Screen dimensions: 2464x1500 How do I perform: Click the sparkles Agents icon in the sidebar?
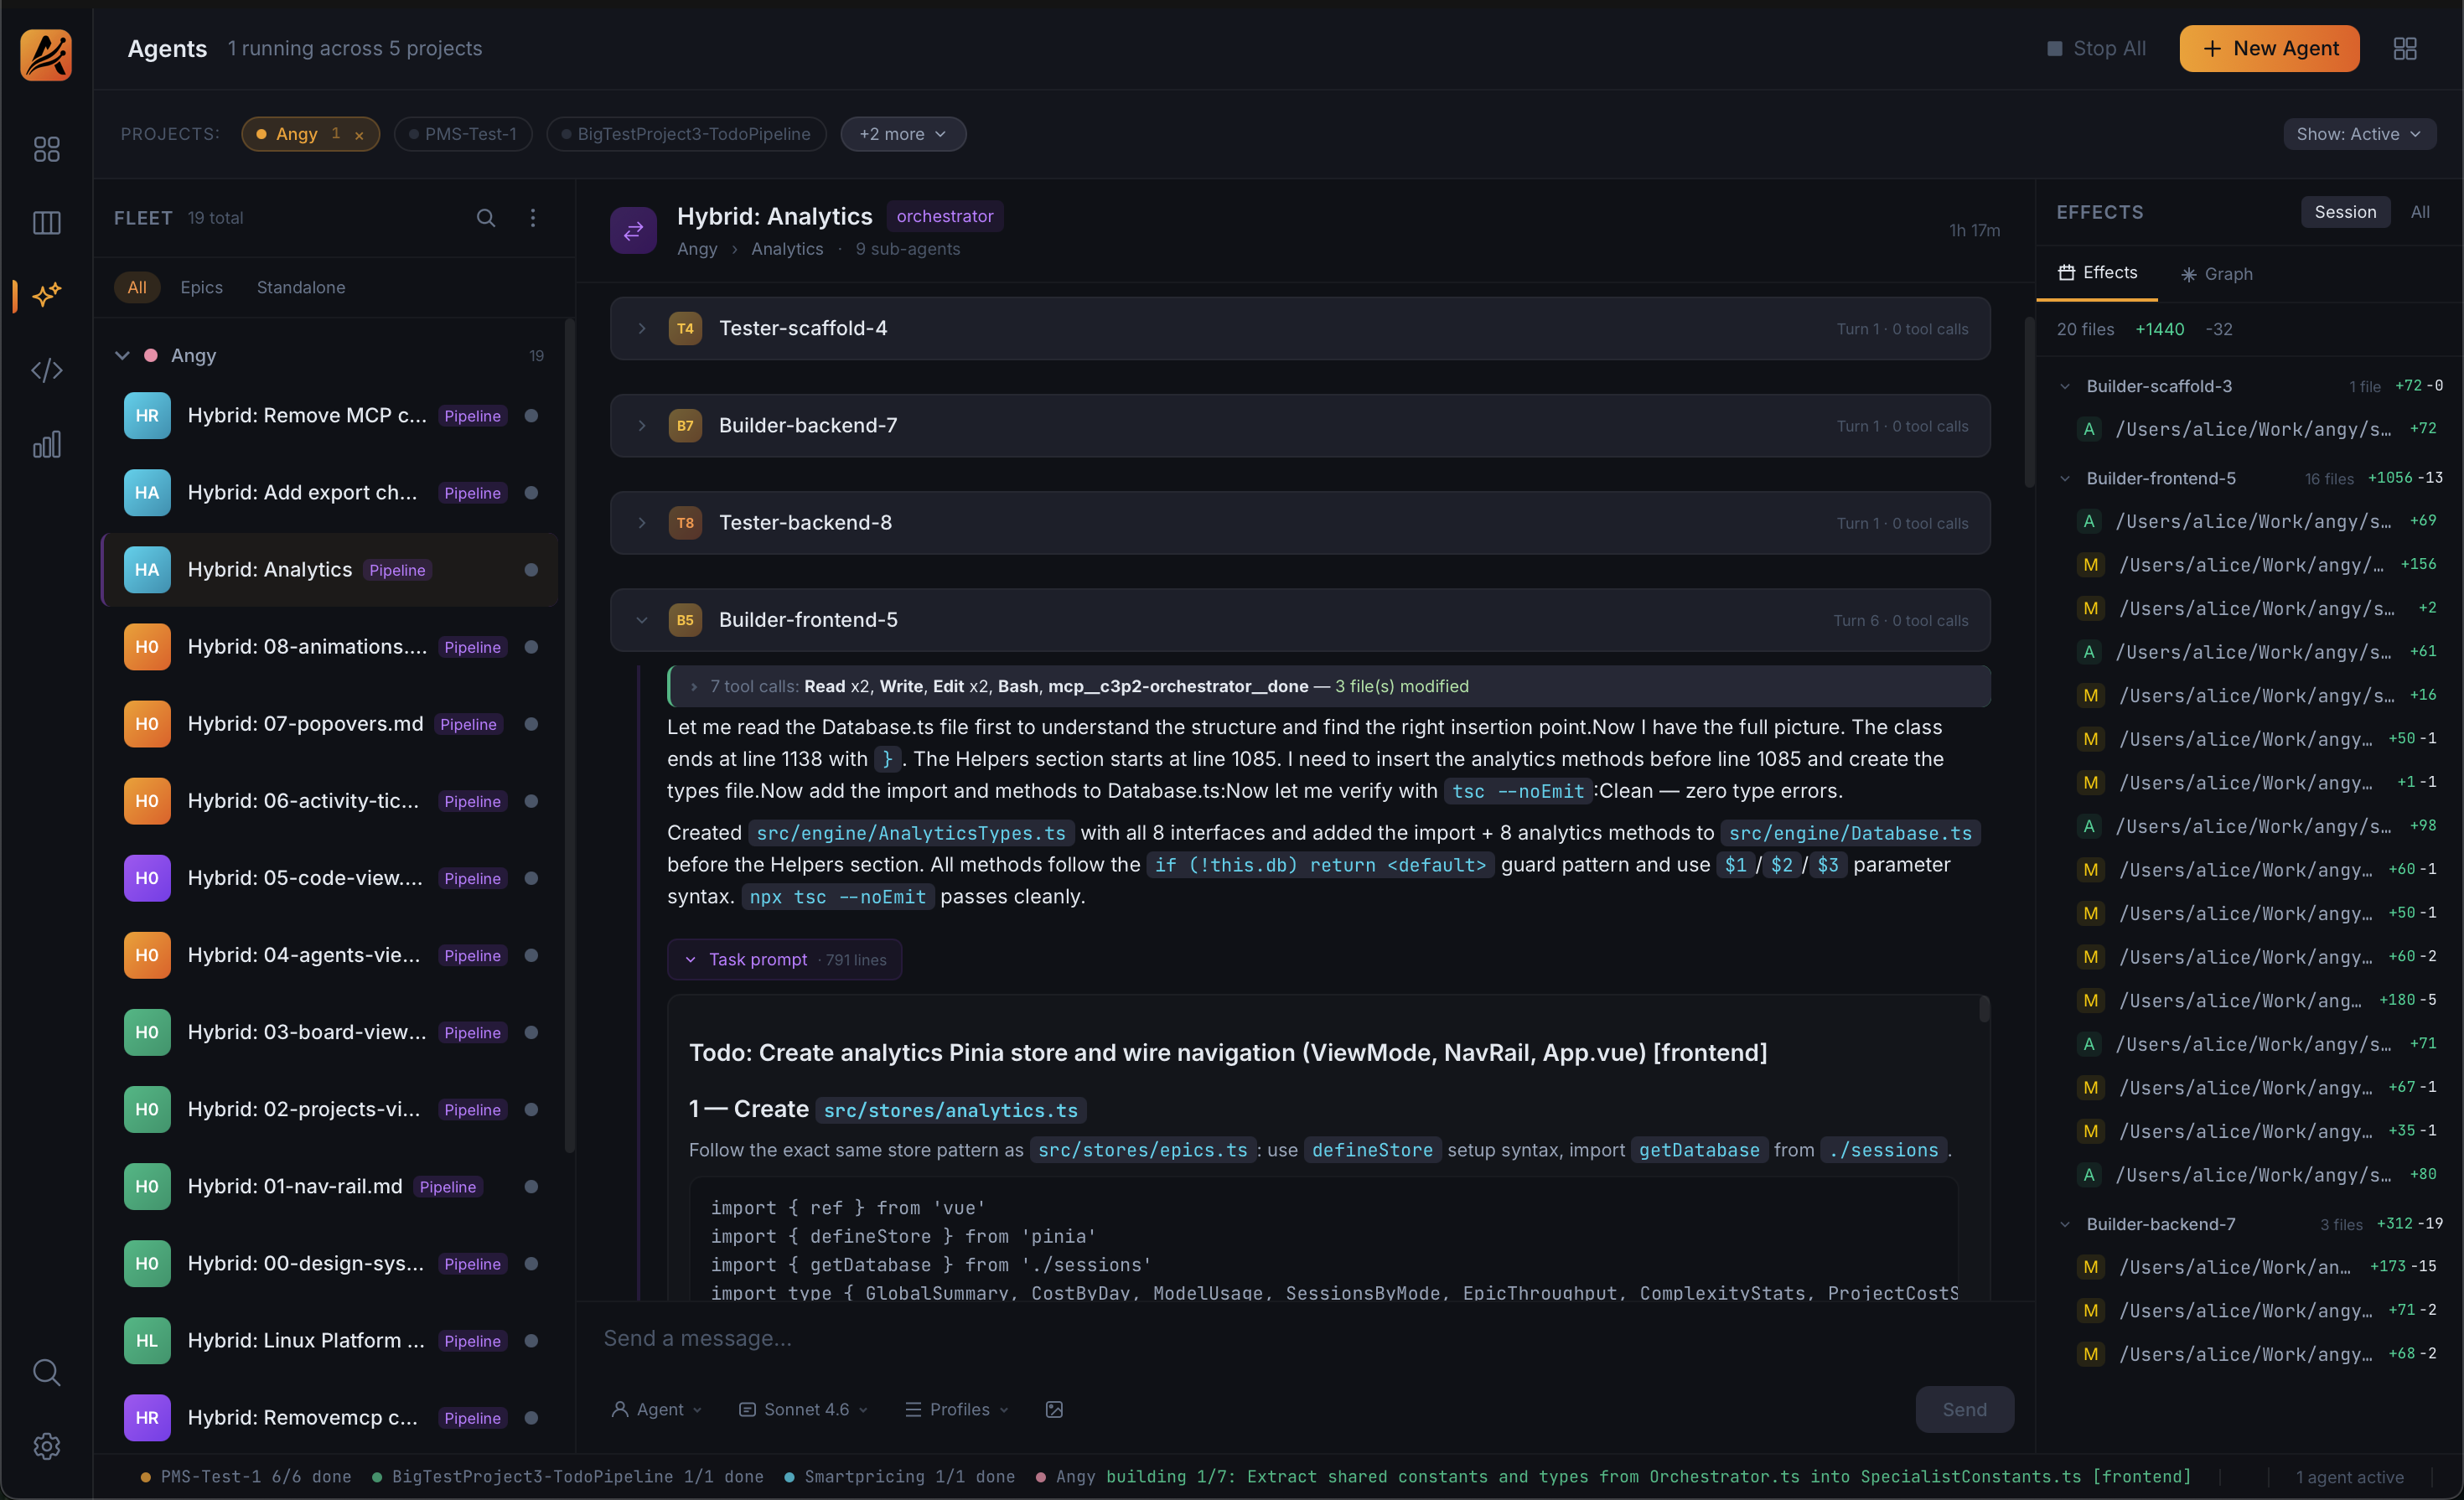click(46, 295)
